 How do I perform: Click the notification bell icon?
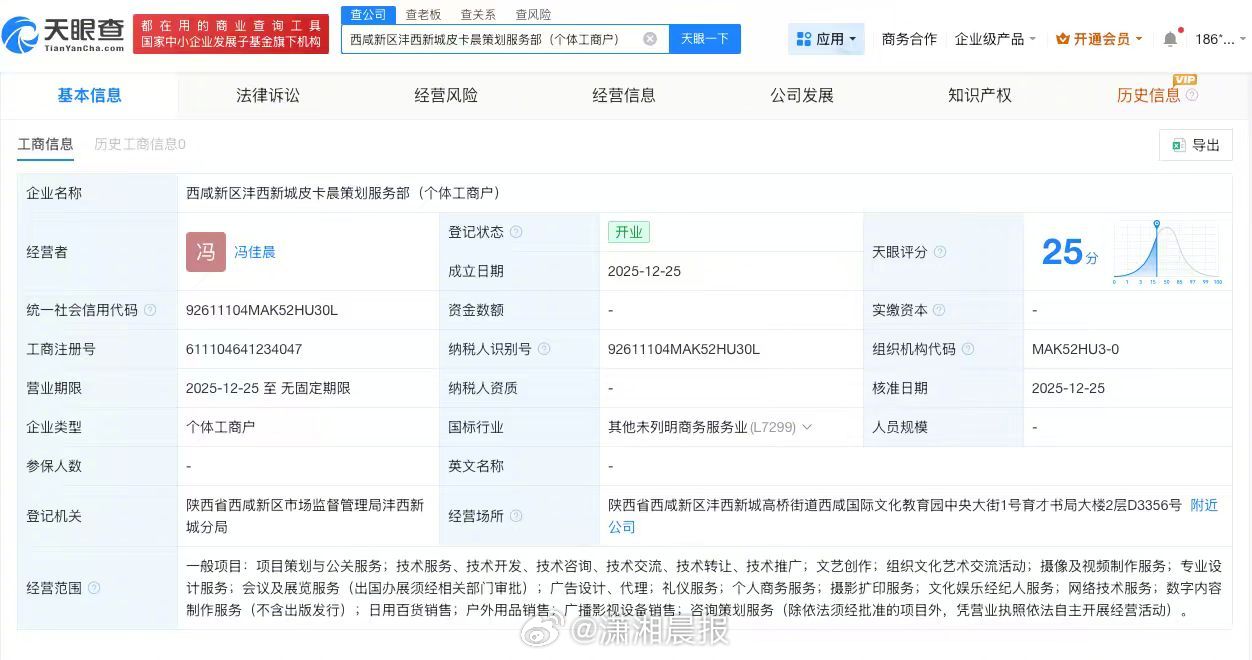tap(1171, 38)
